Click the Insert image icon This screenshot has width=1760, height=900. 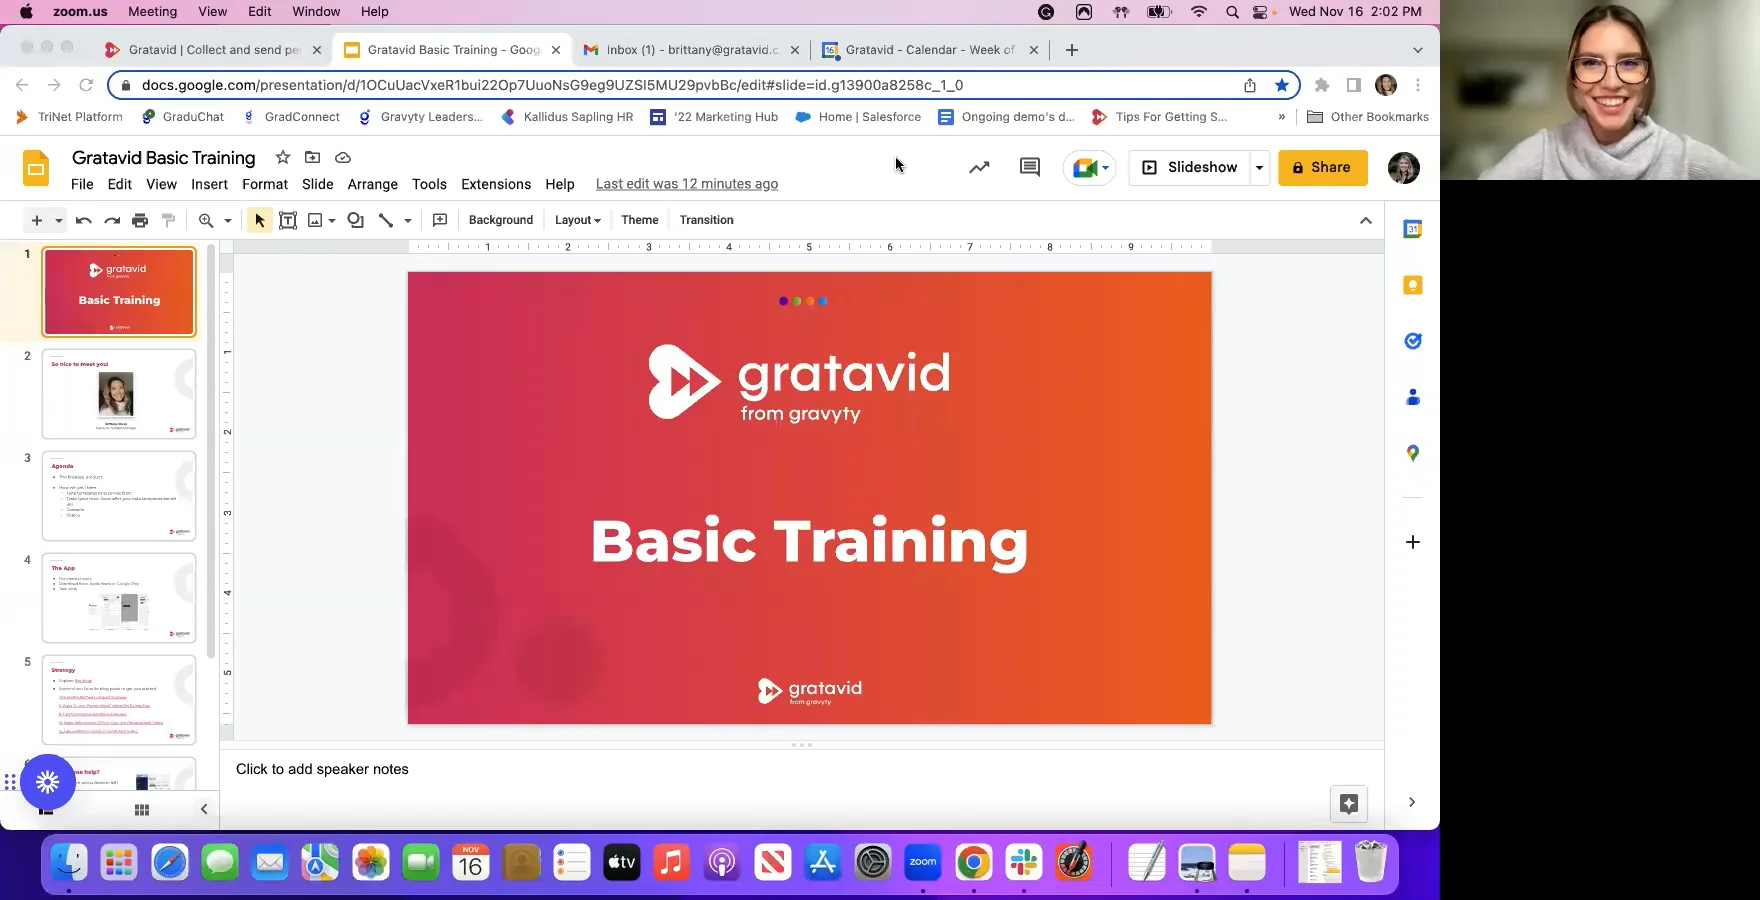(315, 220)
